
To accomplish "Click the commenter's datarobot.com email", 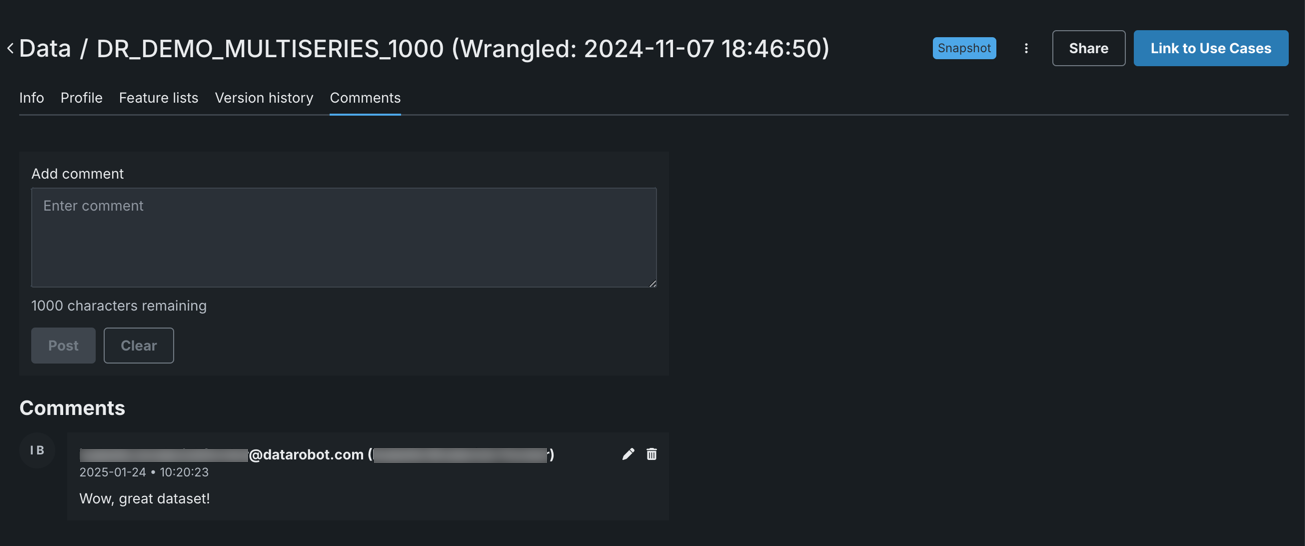I will coord(306,455).
